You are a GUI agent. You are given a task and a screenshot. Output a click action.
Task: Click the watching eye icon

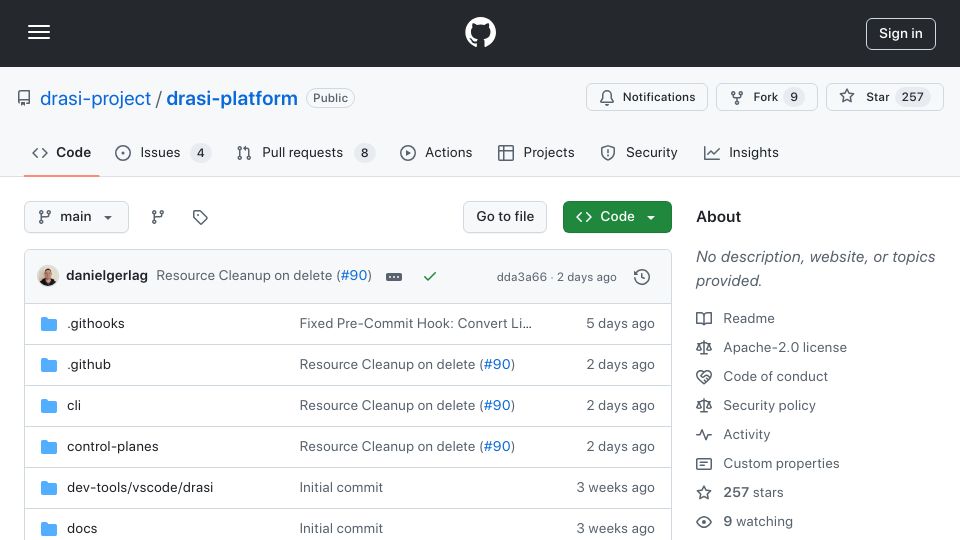click(704, 522)
